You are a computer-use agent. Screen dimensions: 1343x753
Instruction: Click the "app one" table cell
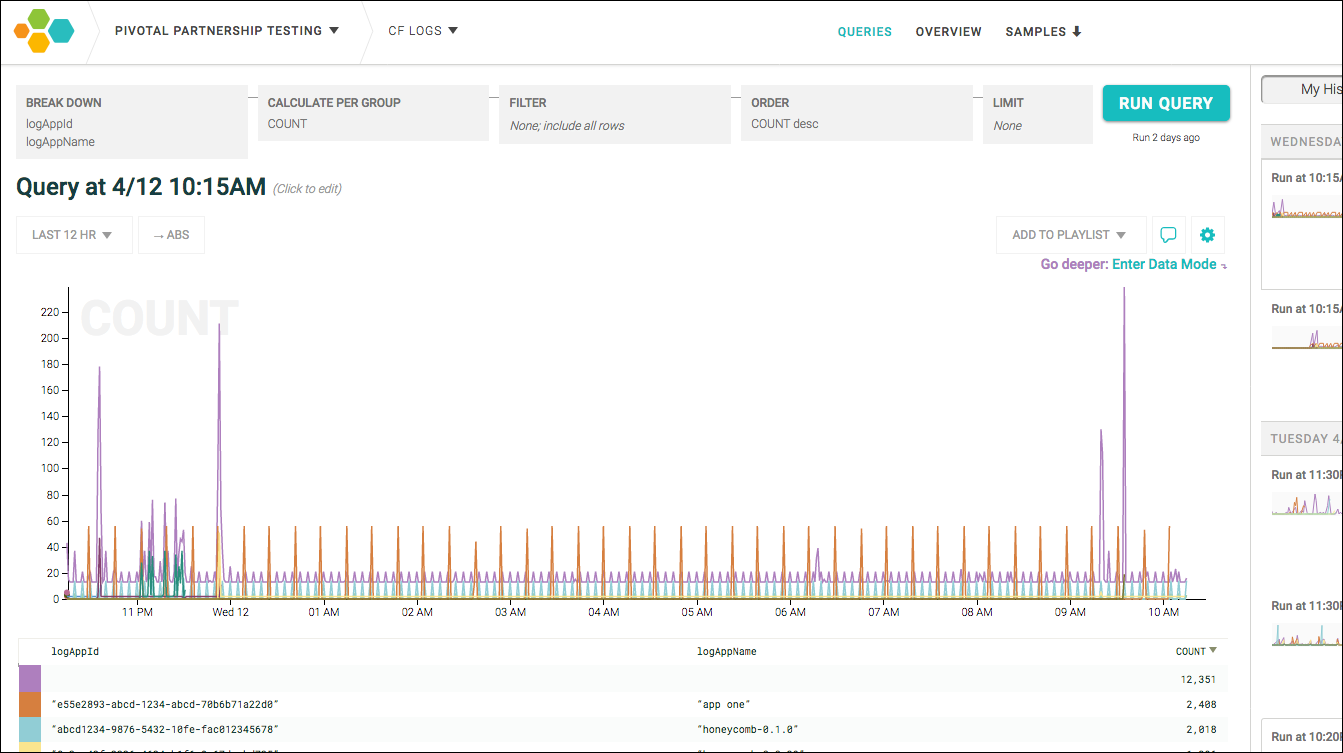click(x=726, y=704)
